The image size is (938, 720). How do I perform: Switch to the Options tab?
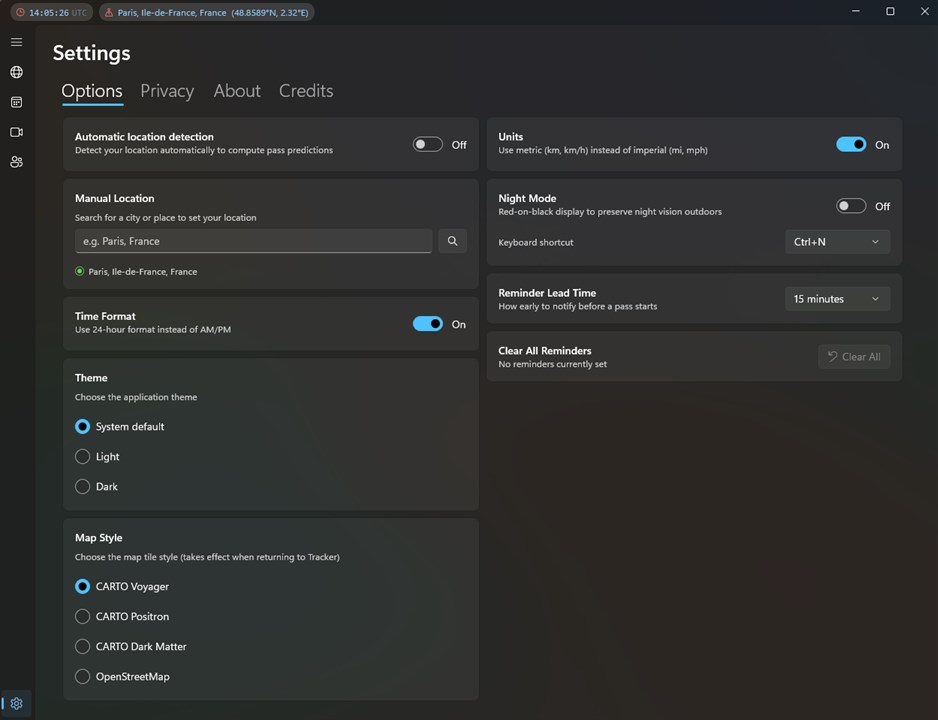coord(92,91)
